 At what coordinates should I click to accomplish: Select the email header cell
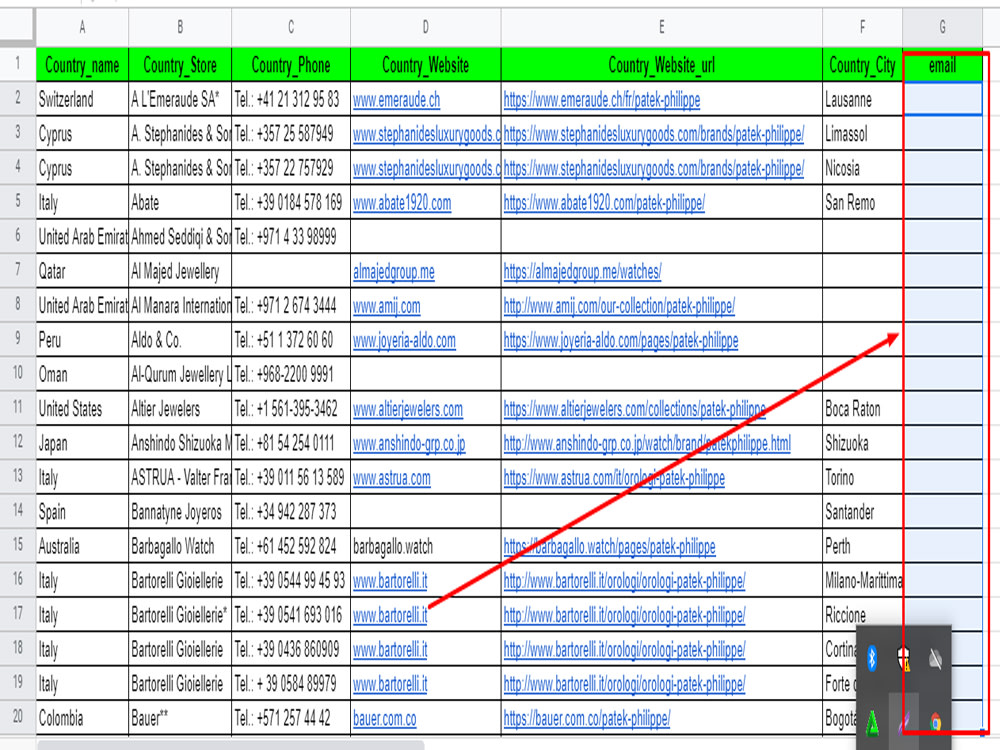(943, 65)
